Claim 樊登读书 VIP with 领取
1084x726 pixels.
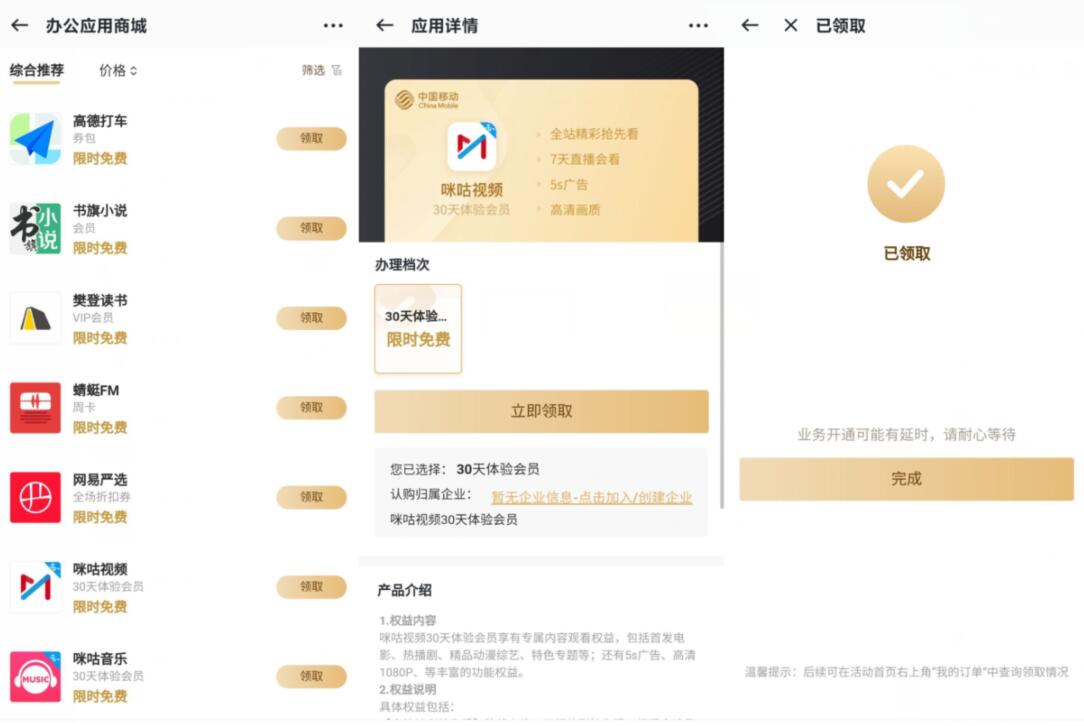click(311, 318)
